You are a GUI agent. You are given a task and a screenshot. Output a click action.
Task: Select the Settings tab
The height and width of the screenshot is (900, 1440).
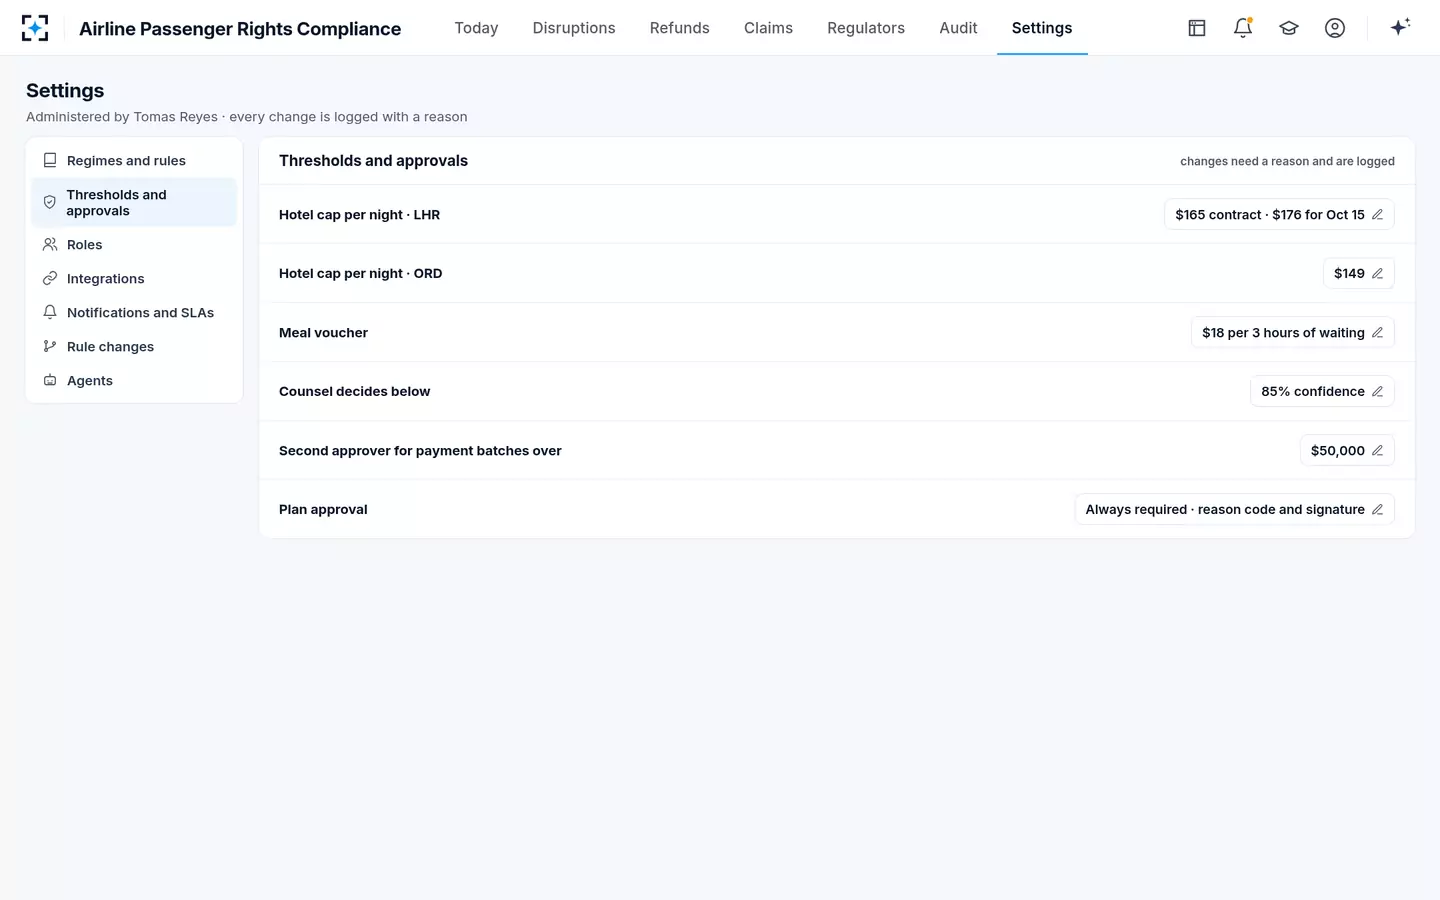click(1042, 28)
